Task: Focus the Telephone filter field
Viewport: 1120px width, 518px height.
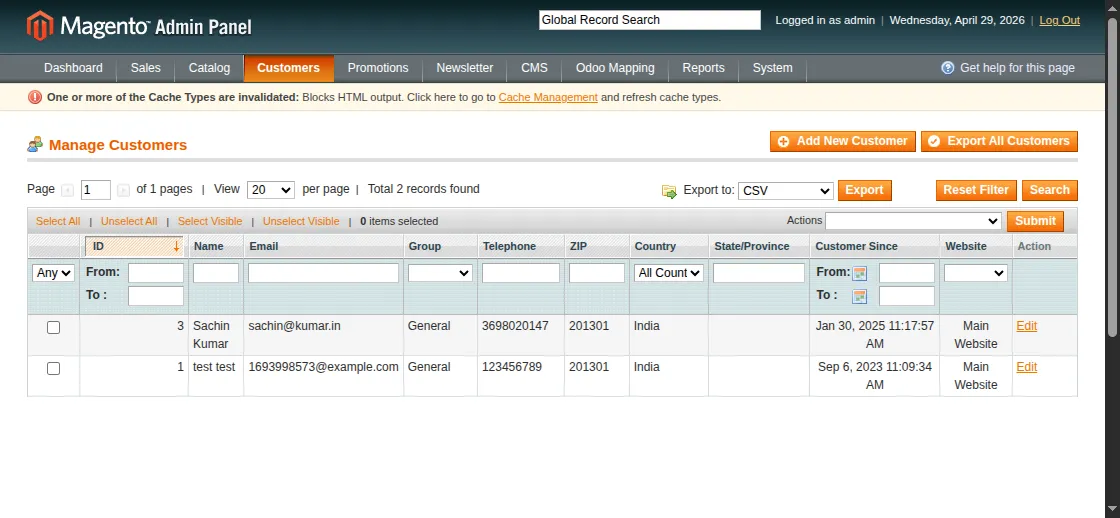Action: point(521,273)
